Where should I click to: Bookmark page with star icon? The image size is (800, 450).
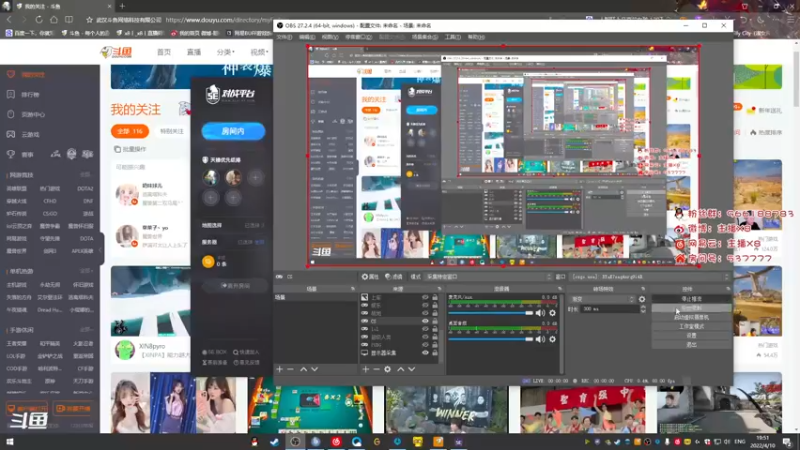click(89, 20)
